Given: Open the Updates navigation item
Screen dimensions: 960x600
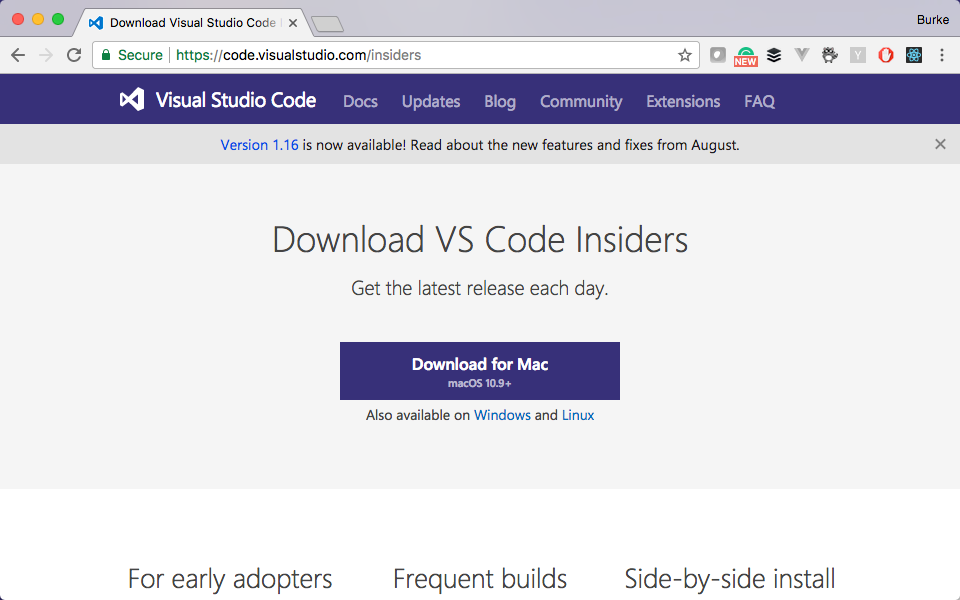Looking at the screenshot, I should (x=431, y=102).
